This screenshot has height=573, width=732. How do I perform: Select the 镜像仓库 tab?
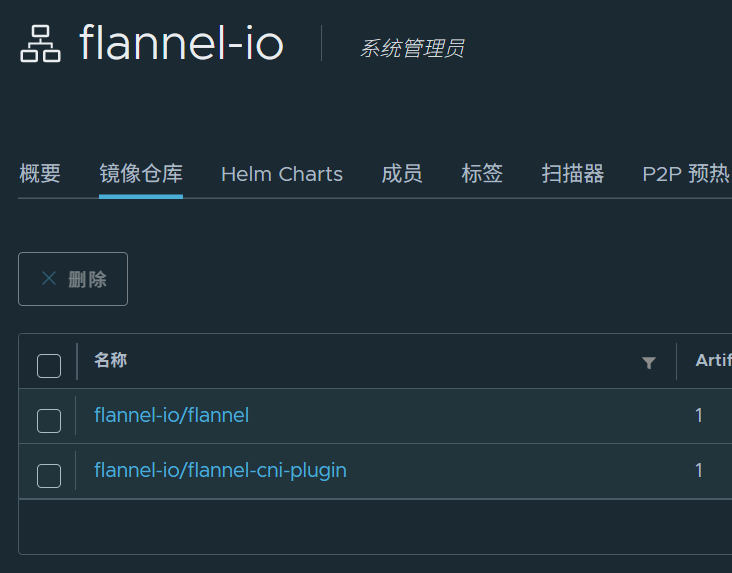tap(141, 174)
